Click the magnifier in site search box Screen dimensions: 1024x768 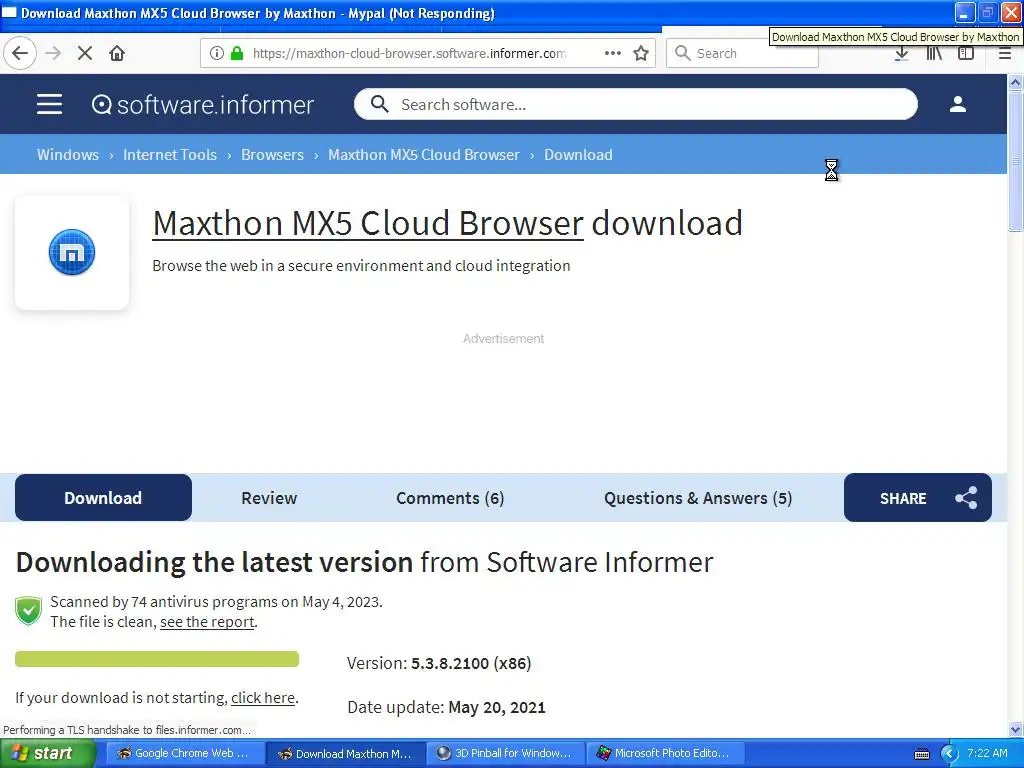[x=379, y=104]
